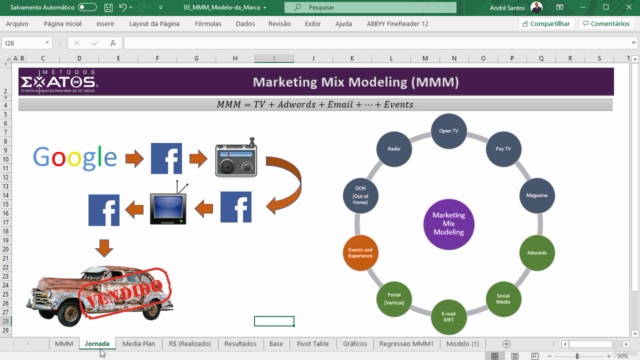Click the zoom slider handle
Image resolution: width=640 pixels, height=360 pixels.
click(x=577, y=356)
